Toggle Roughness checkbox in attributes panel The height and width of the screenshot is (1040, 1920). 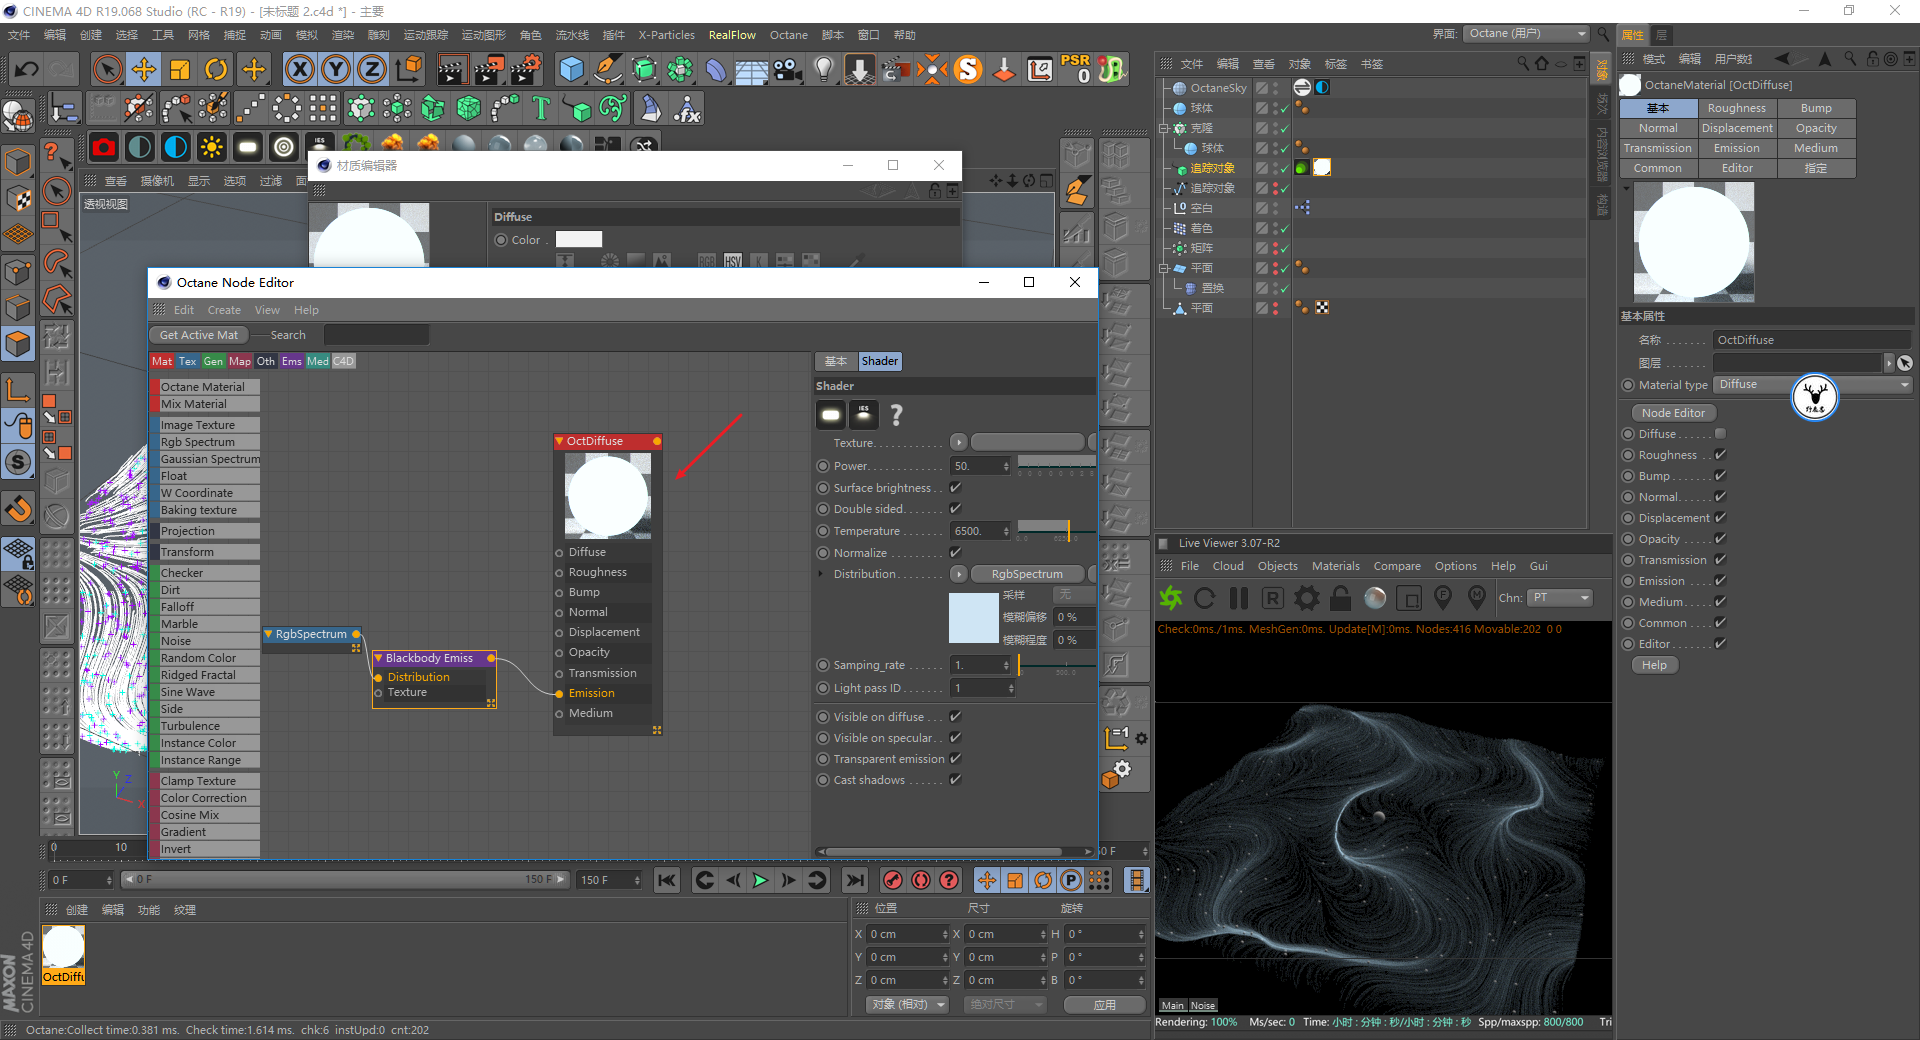pos(1720,455)
